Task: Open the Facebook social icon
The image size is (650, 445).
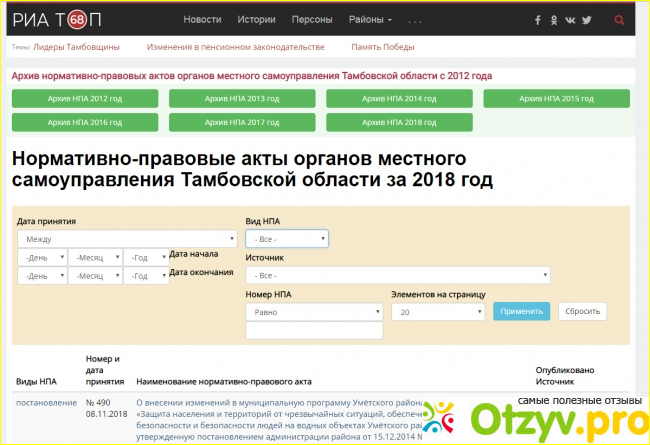Action: [x=538, y=20]
